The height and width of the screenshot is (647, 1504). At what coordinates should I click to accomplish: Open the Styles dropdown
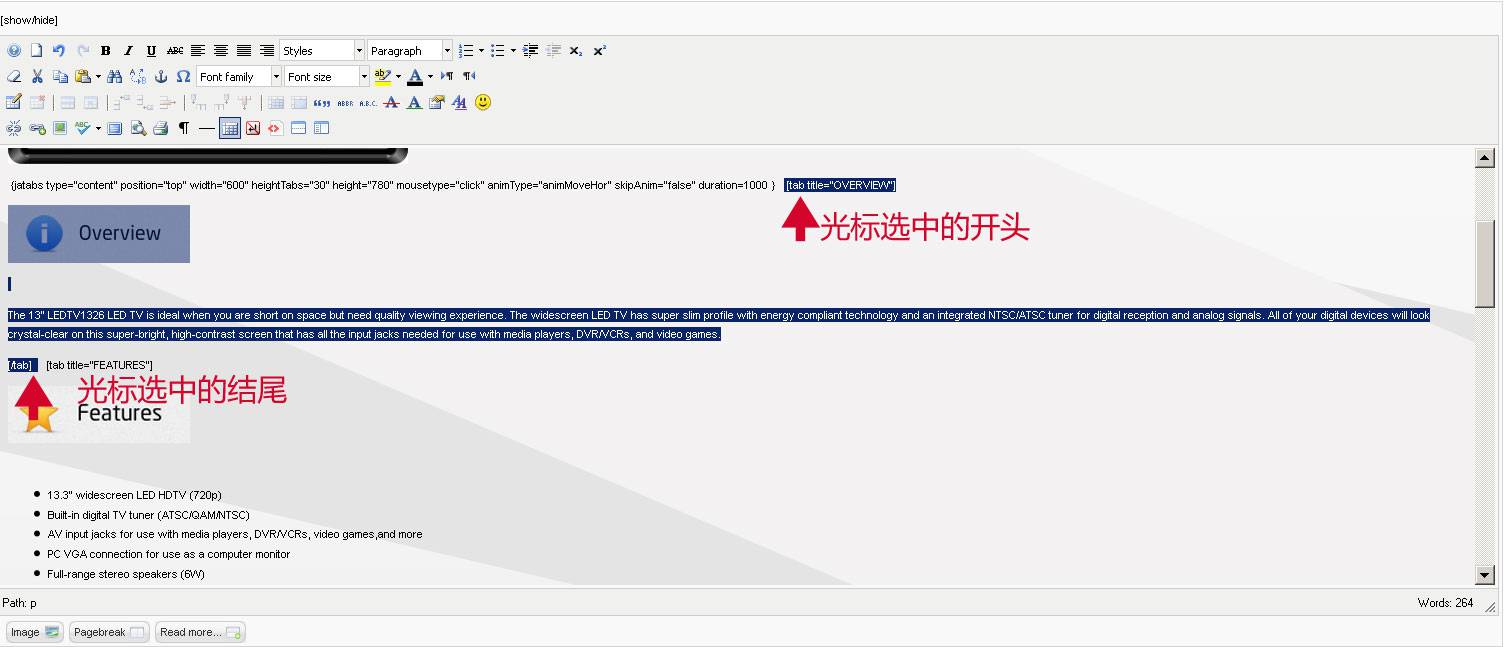(320, 50)
